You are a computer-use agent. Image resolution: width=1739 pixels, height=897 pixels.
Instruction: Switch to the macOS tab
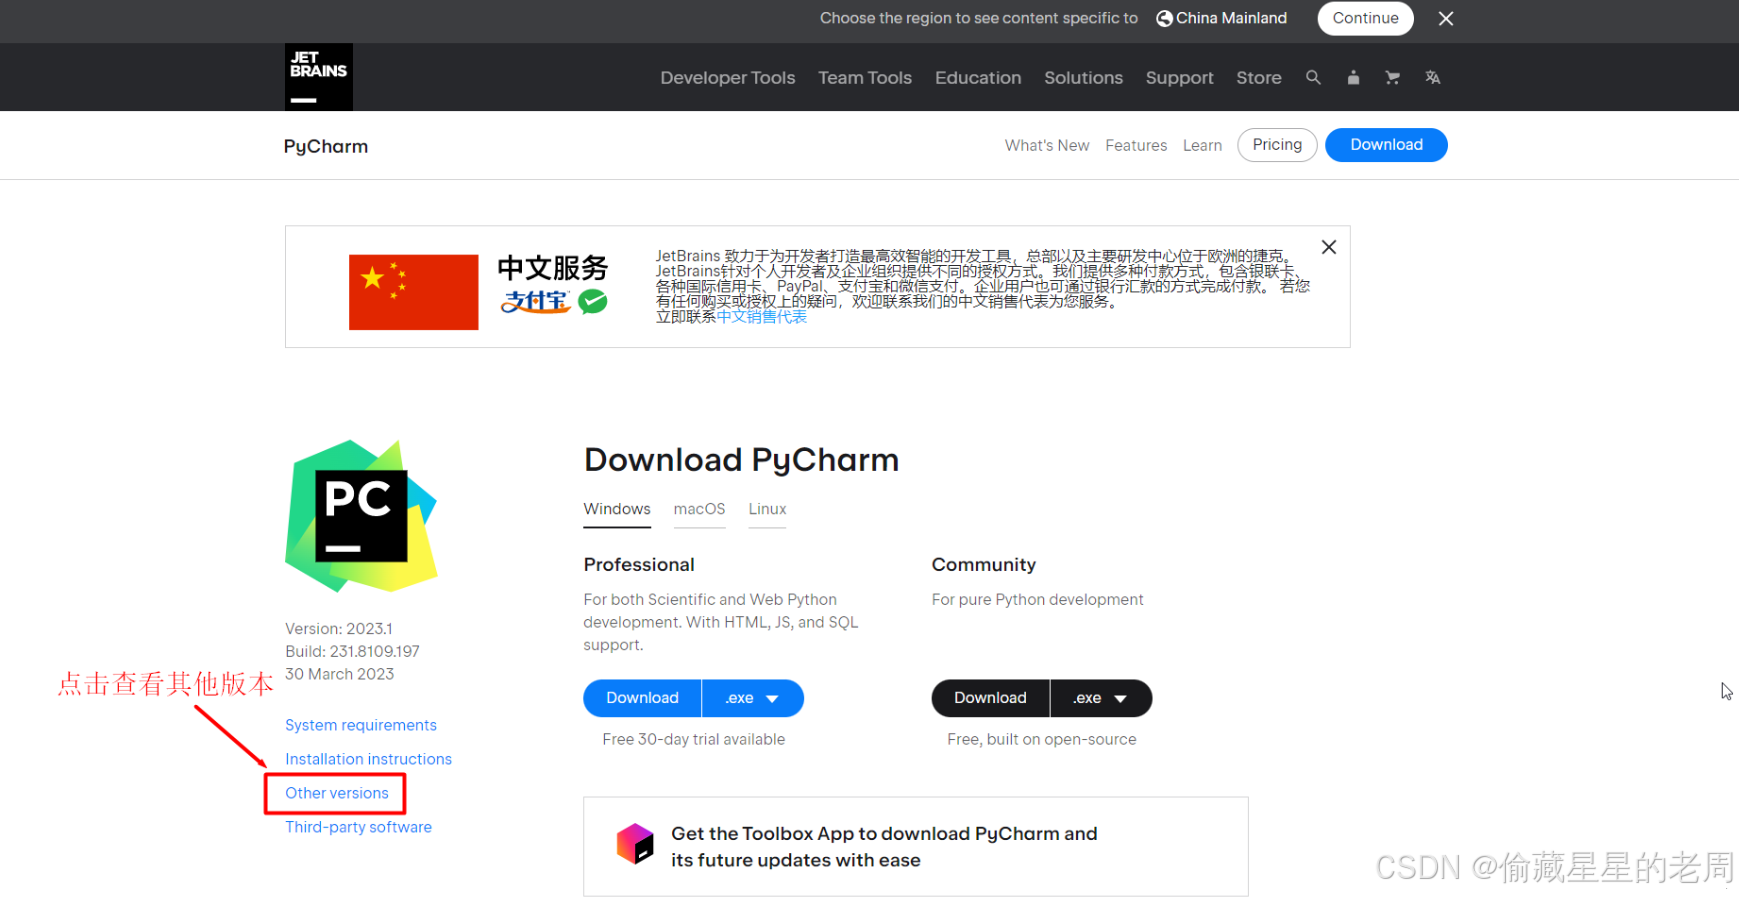tap(699, 509)
